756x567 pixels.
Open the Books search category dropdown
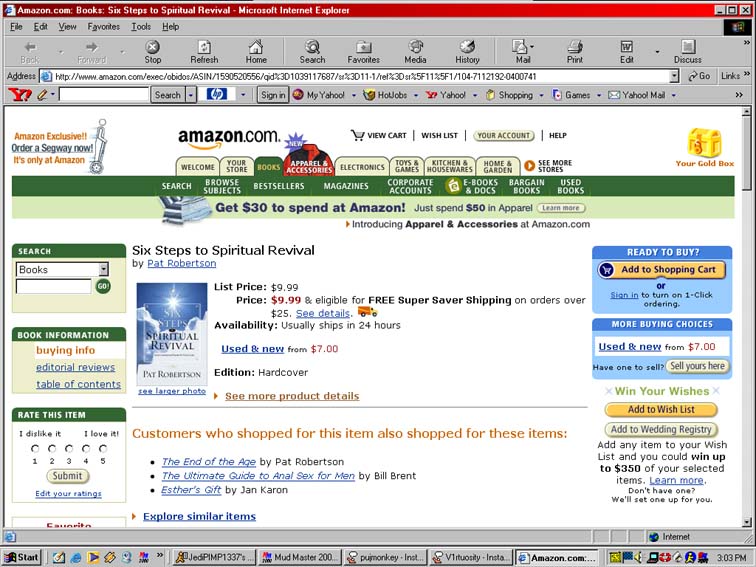click(x=103, y=269)
